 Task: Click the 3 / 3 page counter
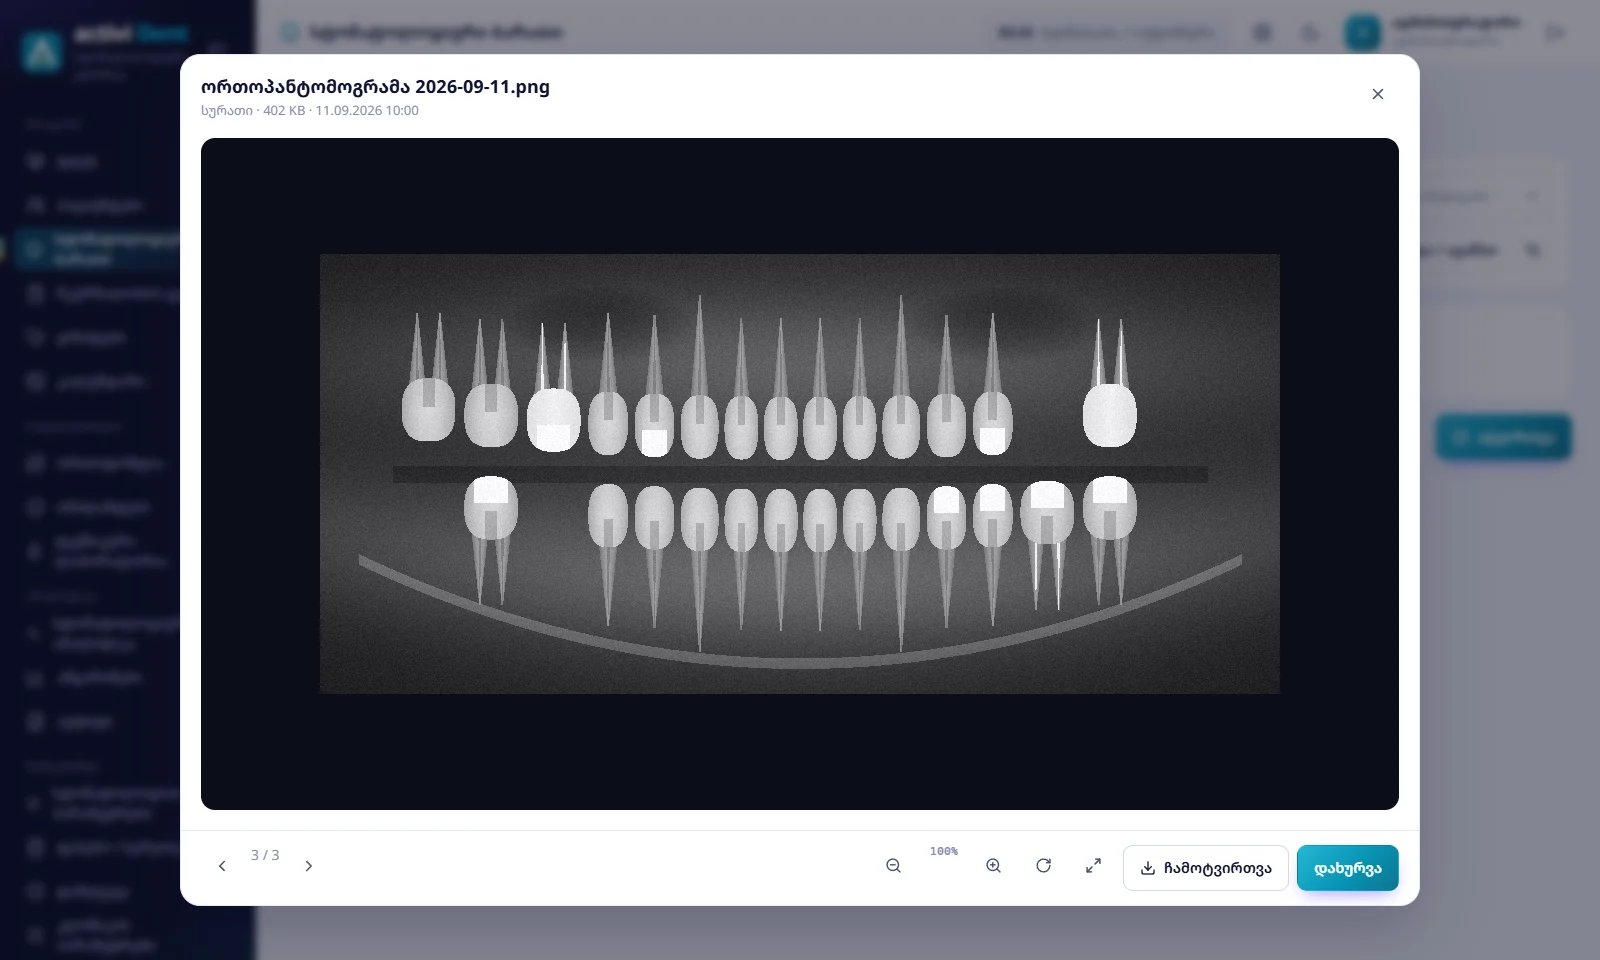point(265,855)
